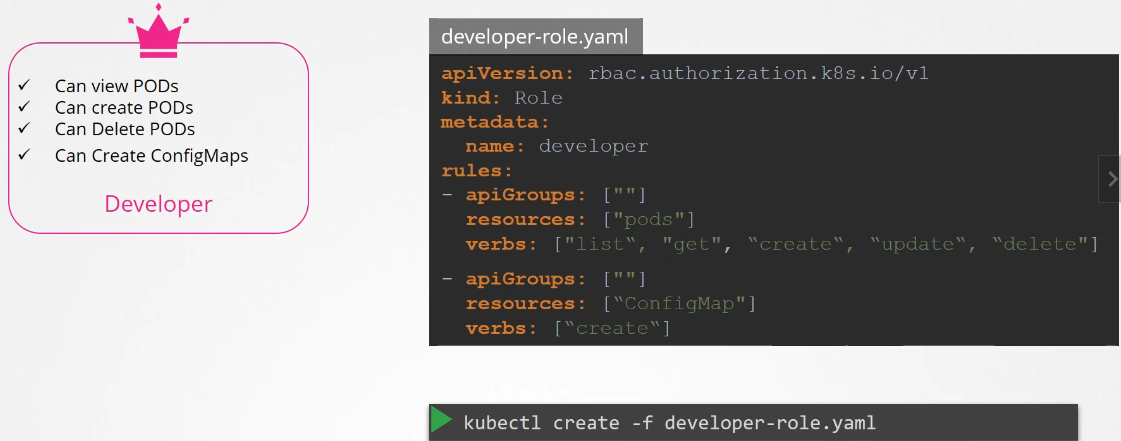Click the resources line containing pods
The height and width of the screenshot is (441, 1121).
pyautogui.click(x=580, y=219)
